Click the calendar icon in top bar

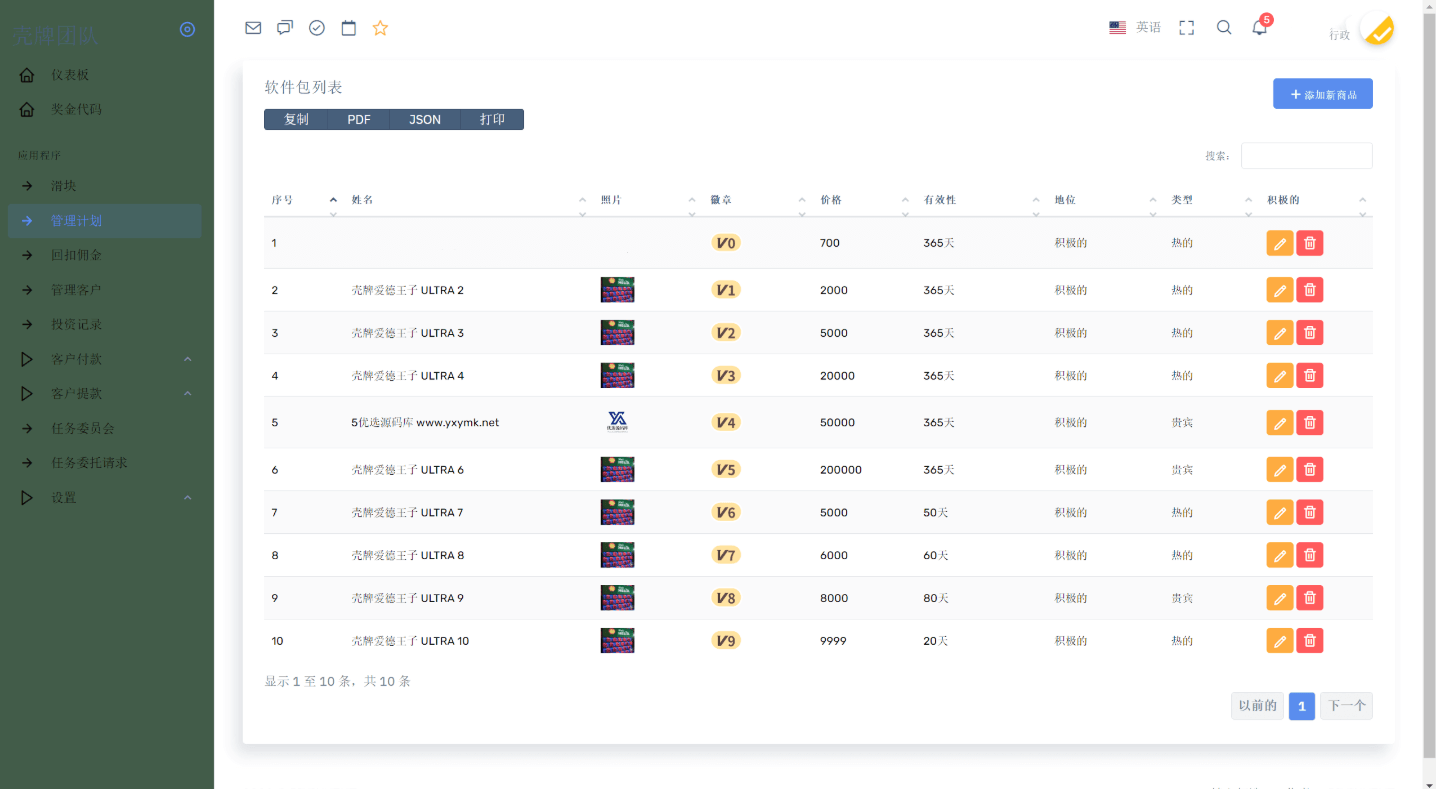(x=349, y=28)
